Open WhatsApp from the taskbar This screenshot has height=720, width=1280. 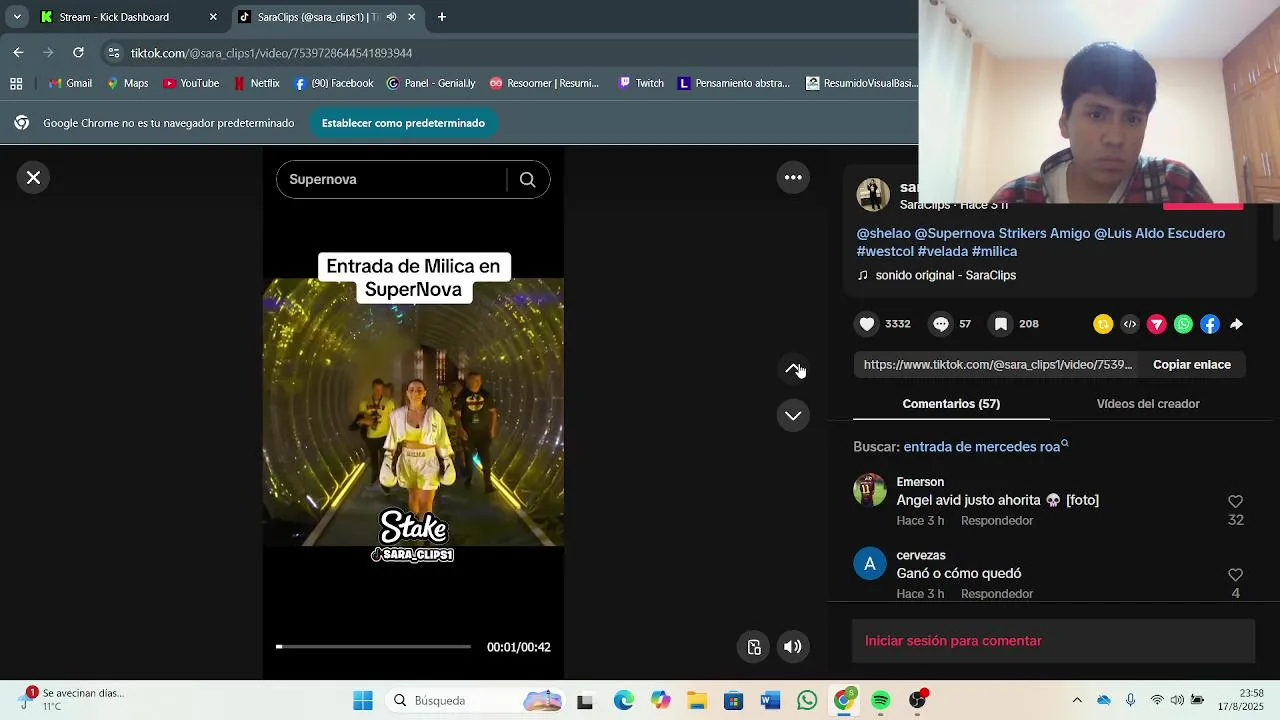(807, 700)
